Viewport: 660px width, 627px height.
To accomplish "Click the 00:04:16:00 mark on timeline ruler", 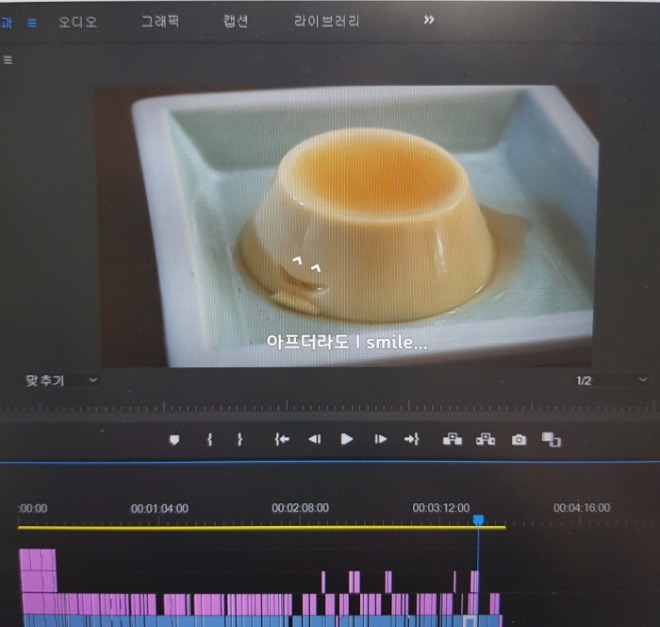I will 581,508.
